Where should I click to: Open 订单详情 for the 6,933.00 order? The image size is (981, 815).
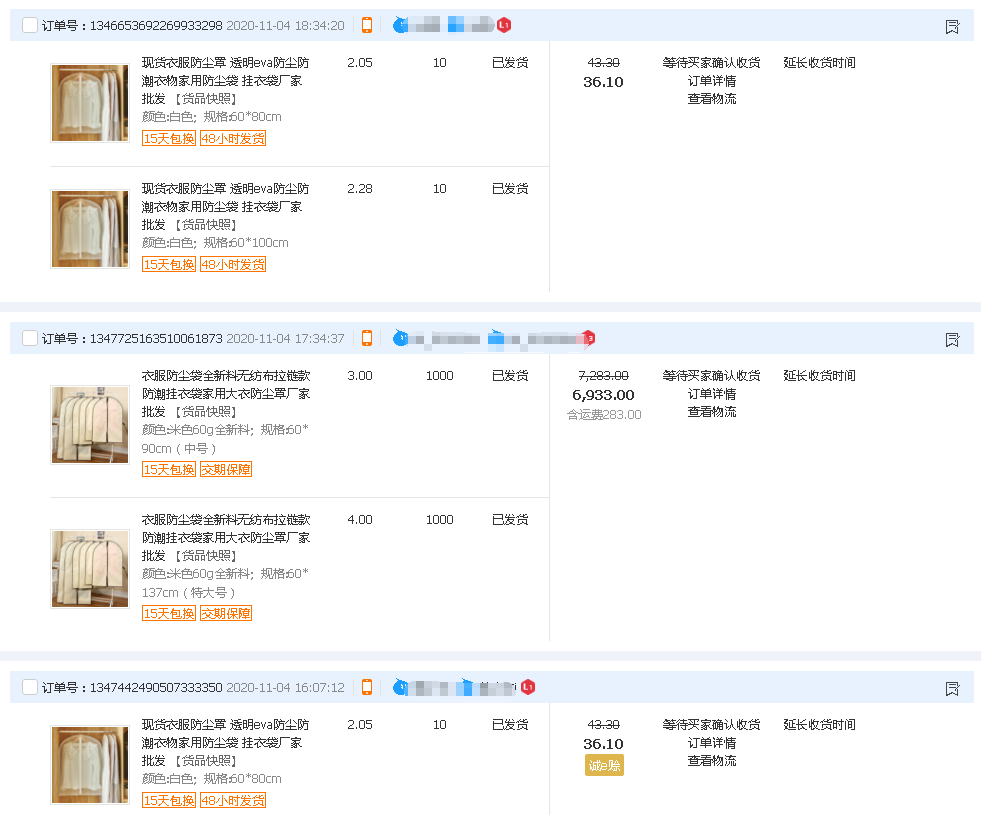click(x=711, y=394)
